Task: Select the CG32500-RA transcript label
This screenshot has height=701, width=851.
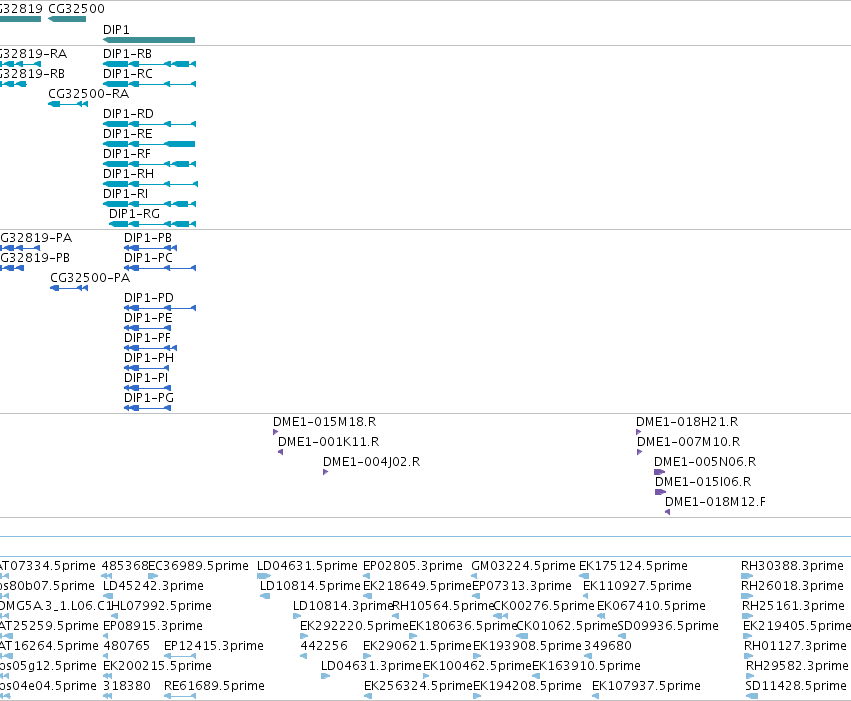Action: (88, 94)
